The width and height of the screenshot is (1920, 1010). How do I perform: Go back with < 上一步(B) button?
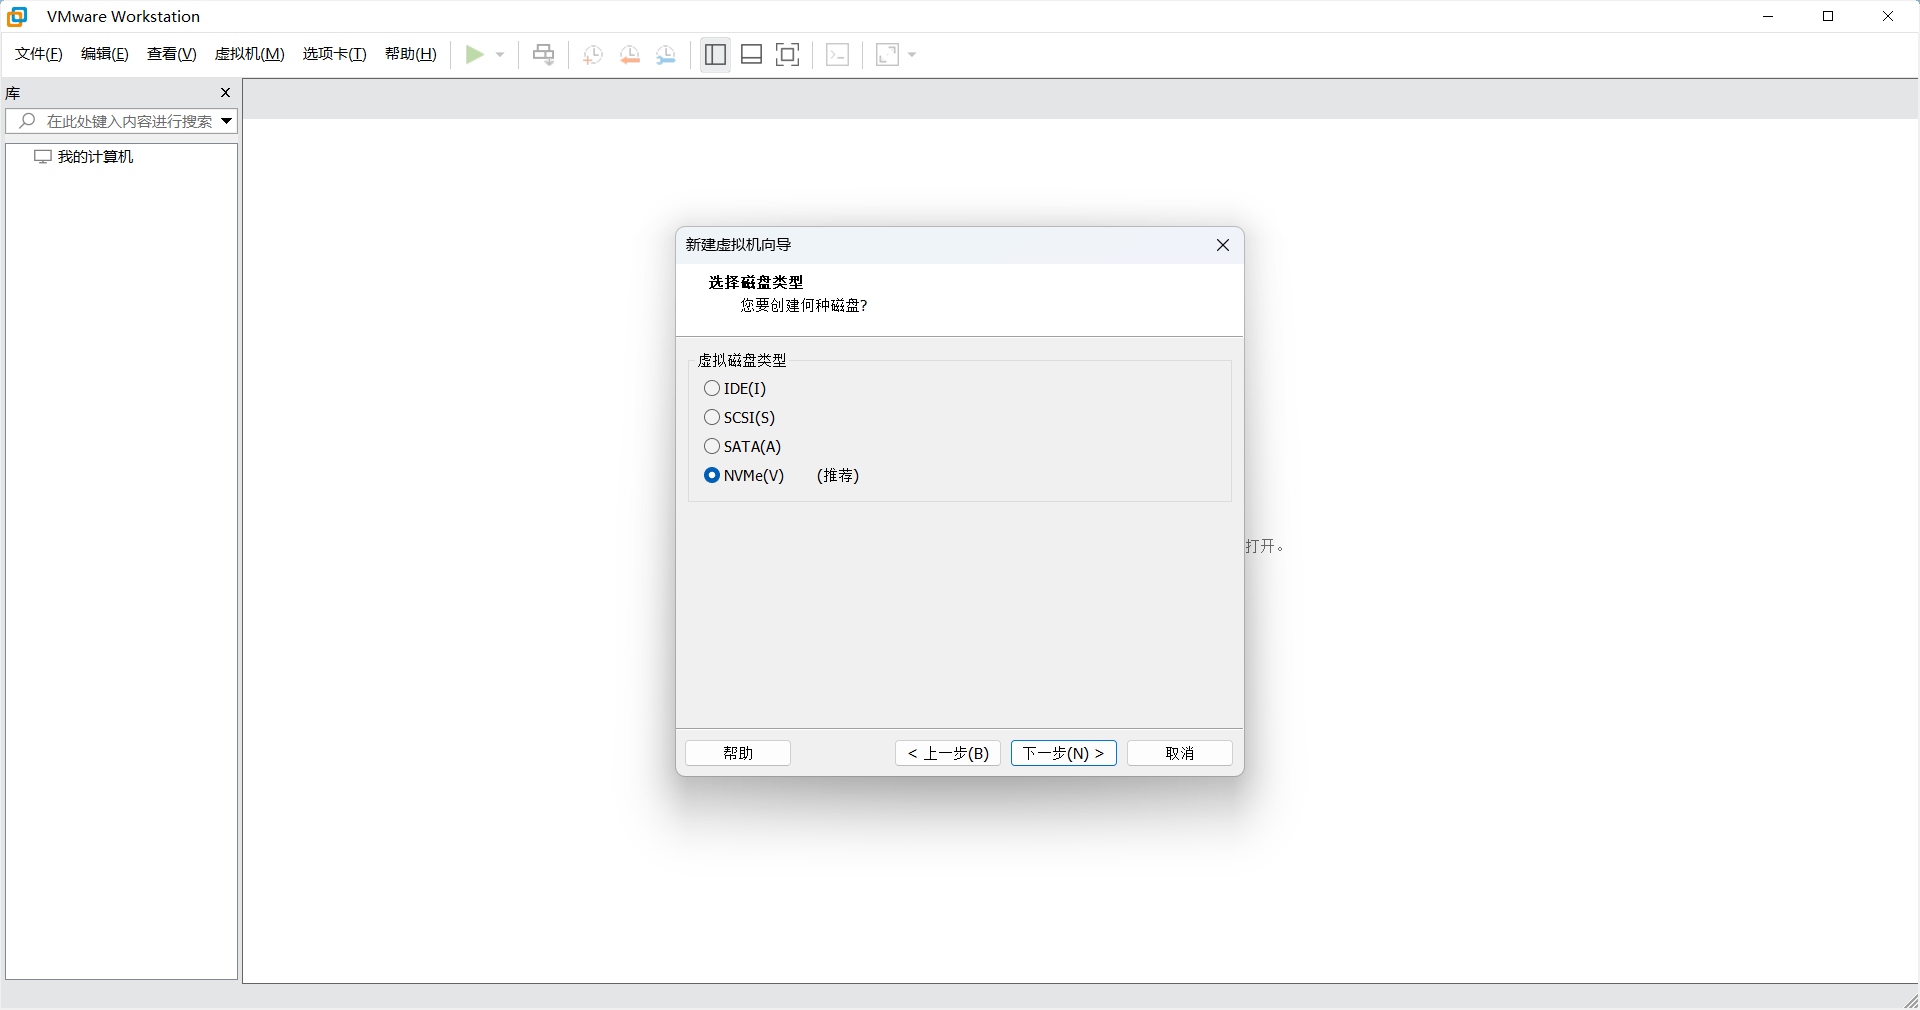coord(948,753)
